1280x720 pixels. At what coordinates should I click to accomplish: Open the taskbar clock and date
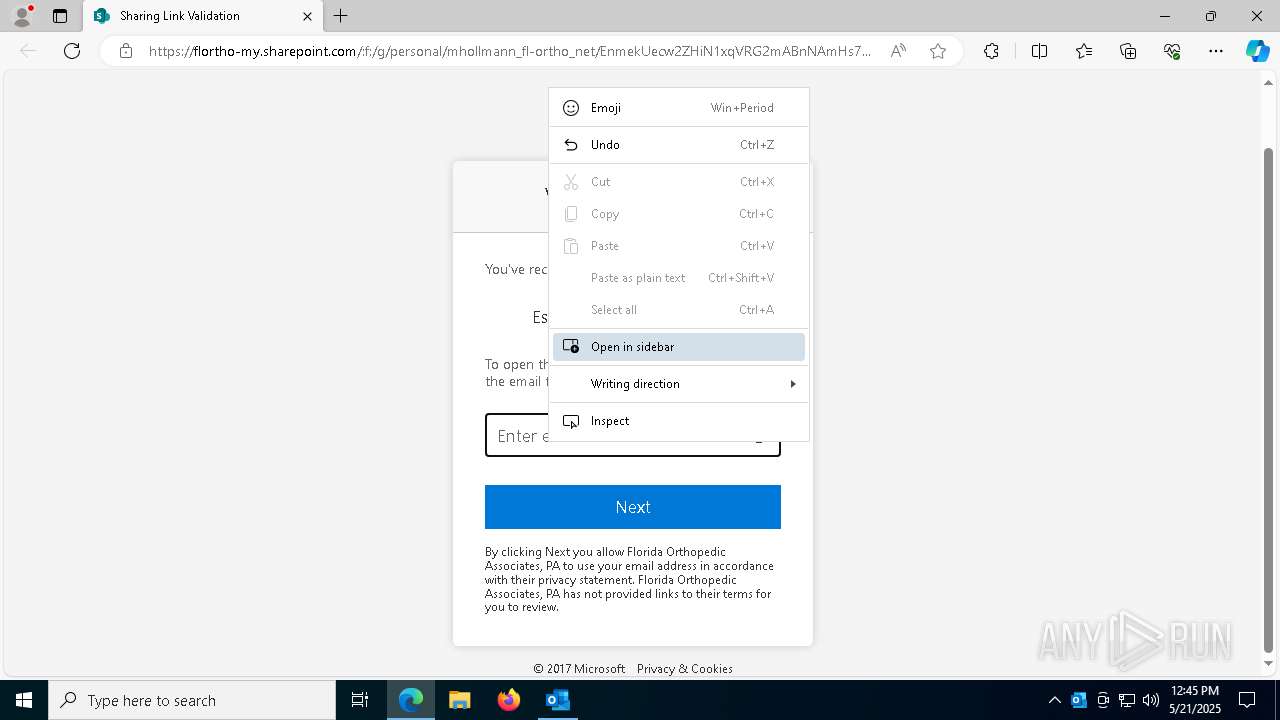tap(1194, 700)
